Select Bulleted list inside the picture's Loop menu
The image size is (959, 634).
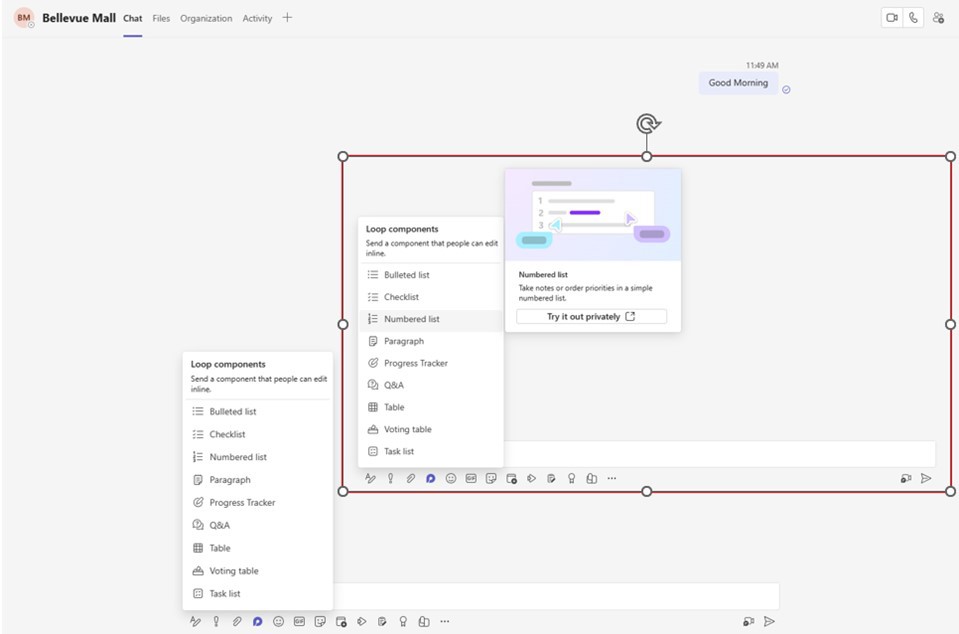point(431,275)
